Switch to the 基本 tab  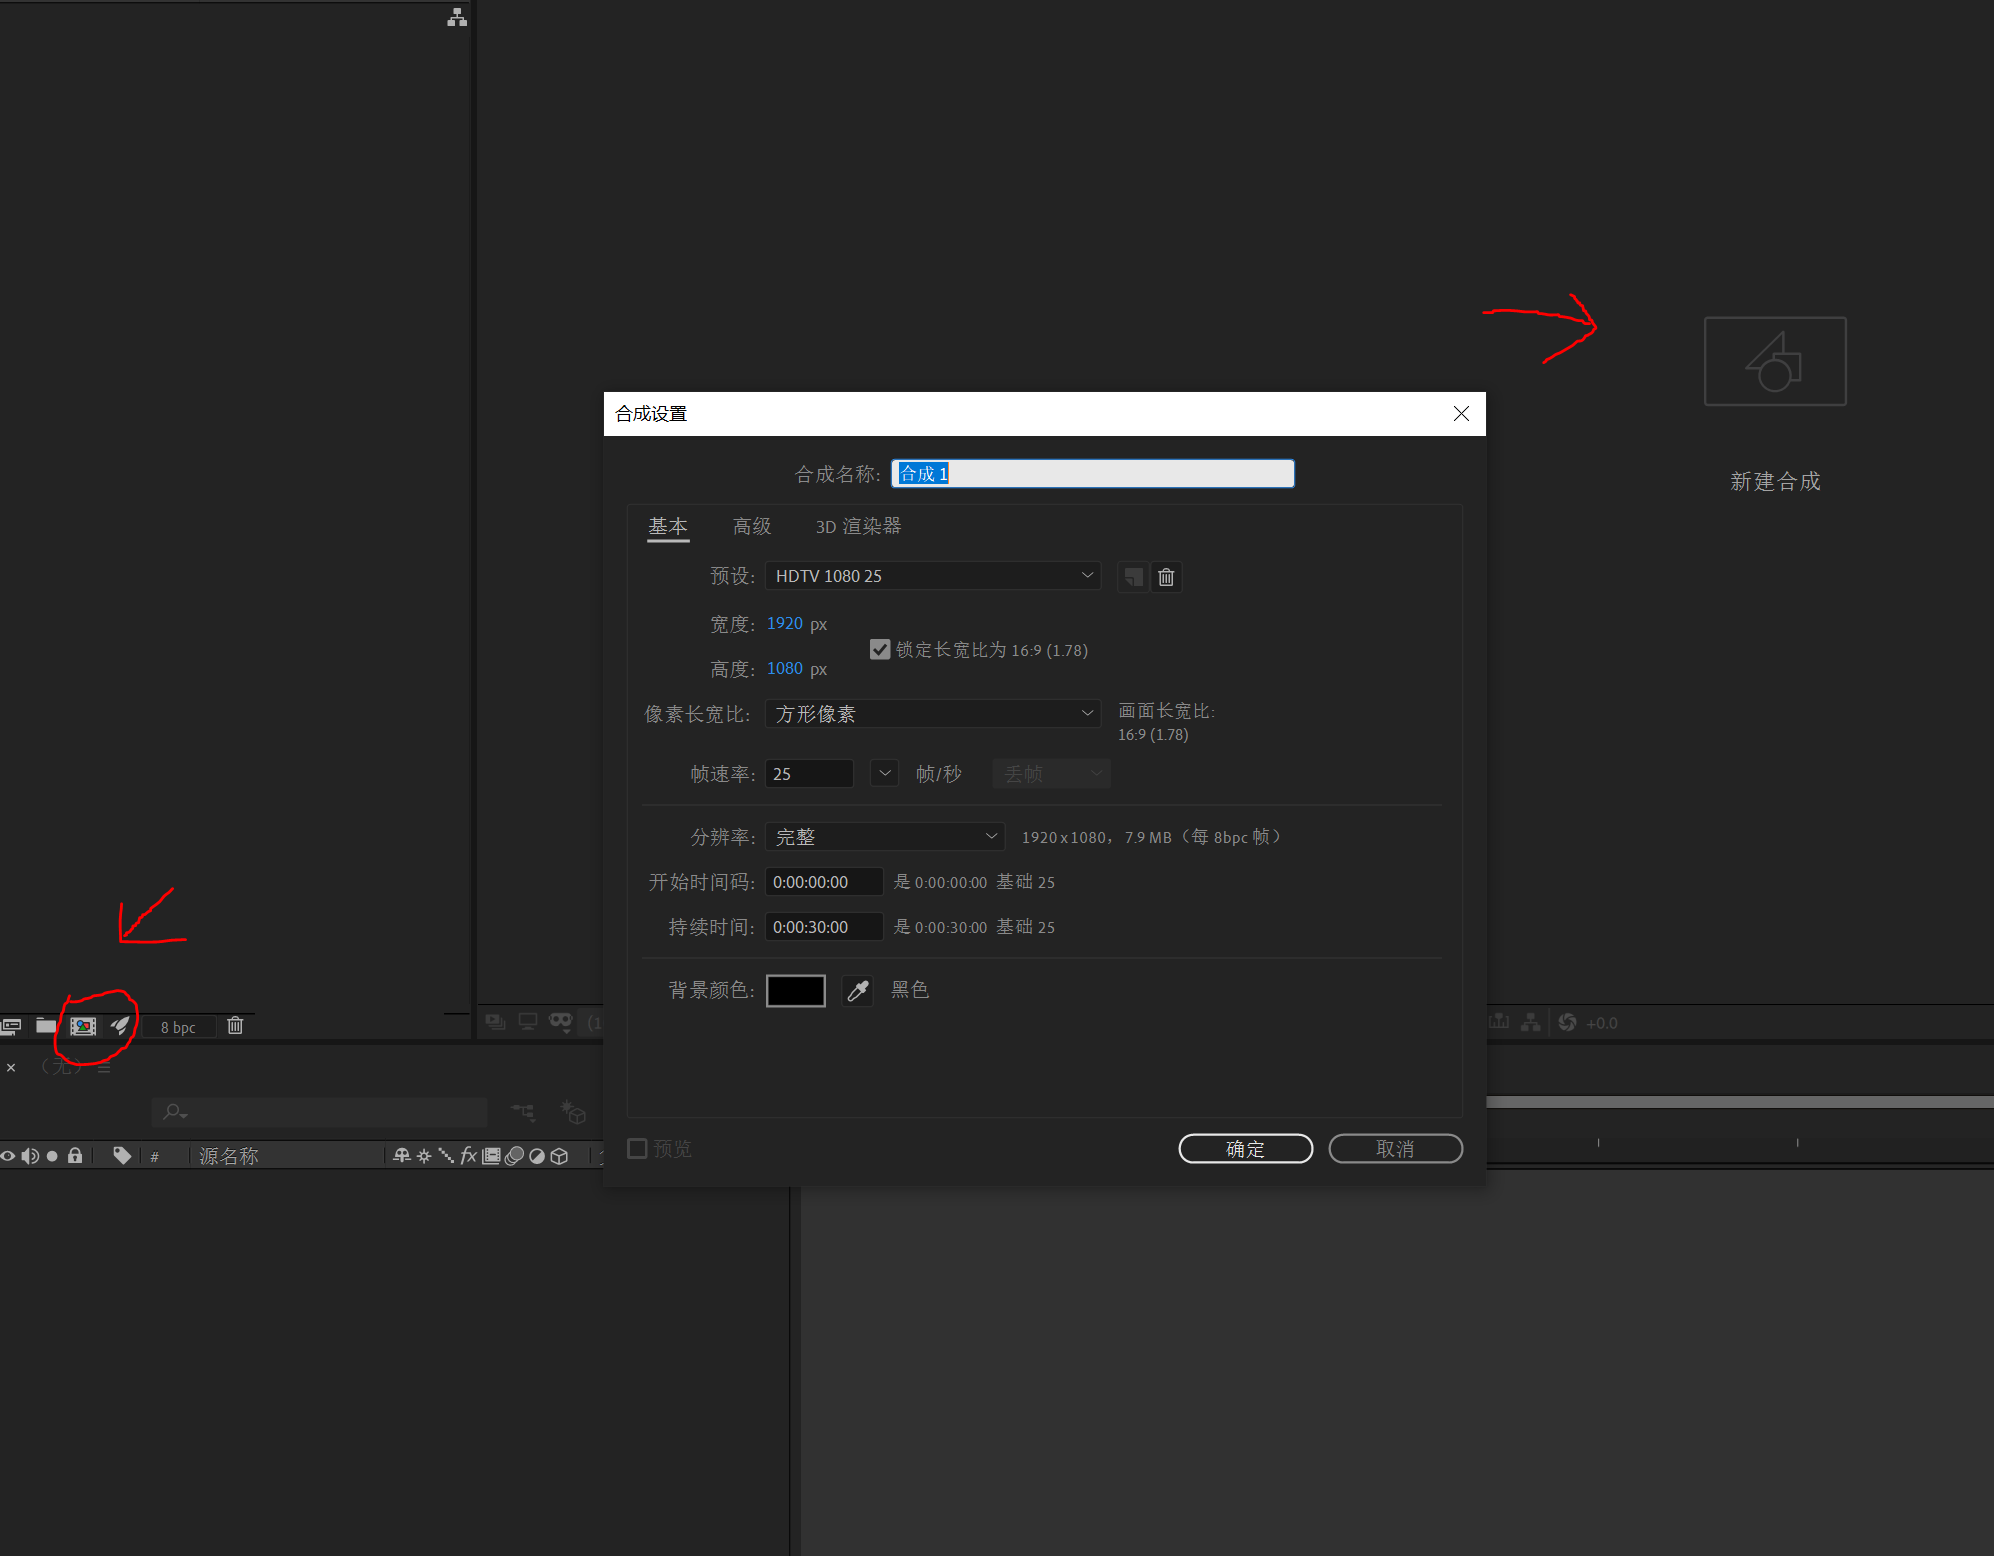[x=668, y=526]
